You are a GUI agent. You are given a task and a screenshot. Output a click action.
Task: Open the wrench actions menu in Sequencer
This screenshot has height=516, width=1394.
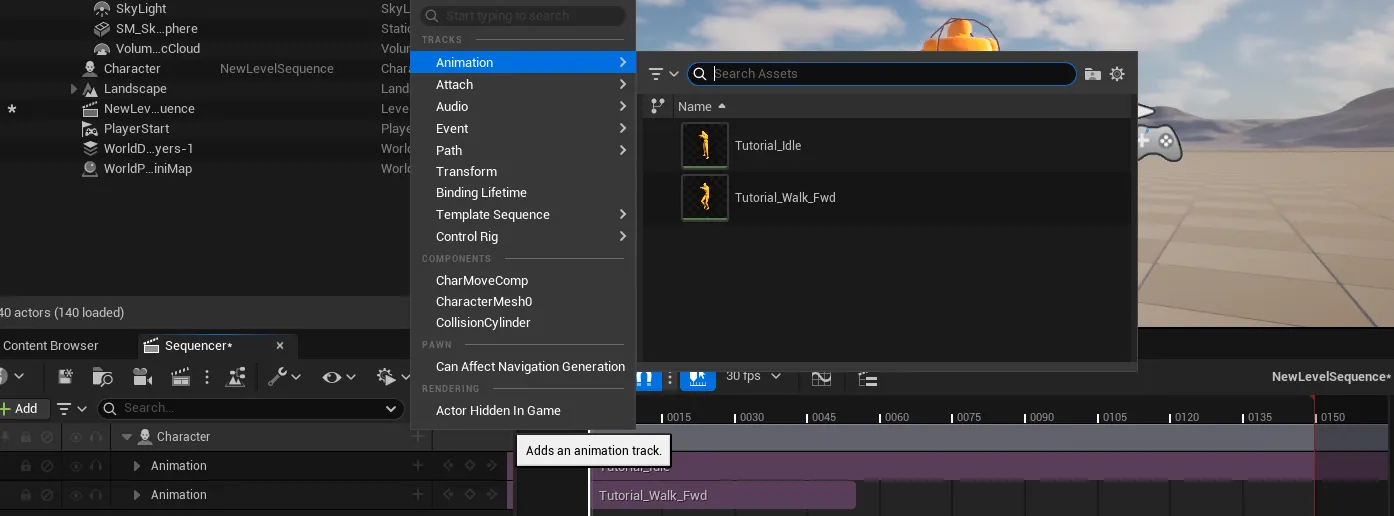[285, 377]
